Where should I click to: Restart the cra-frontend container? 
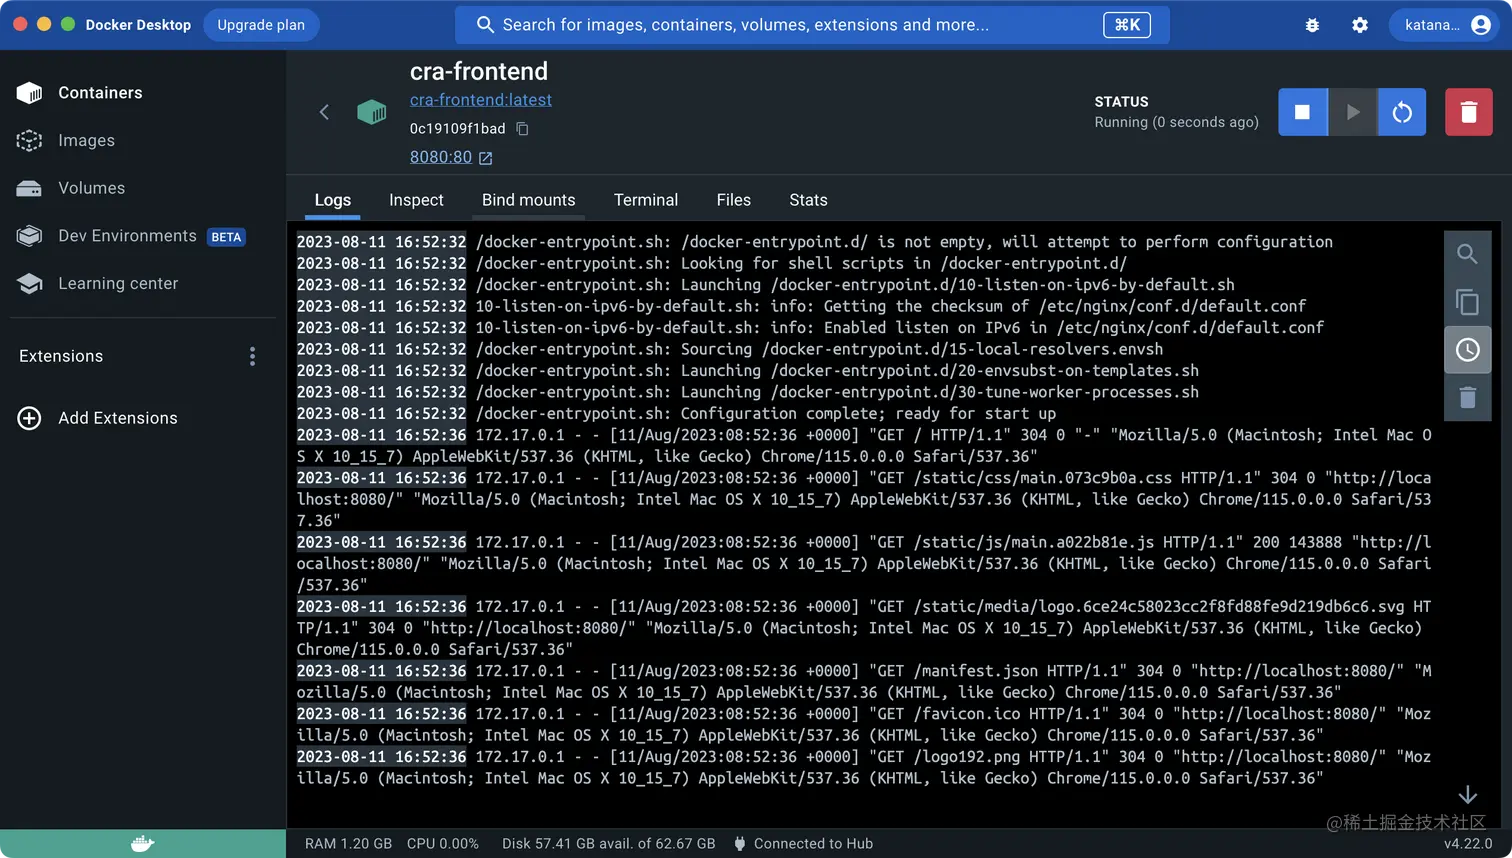1401,112
